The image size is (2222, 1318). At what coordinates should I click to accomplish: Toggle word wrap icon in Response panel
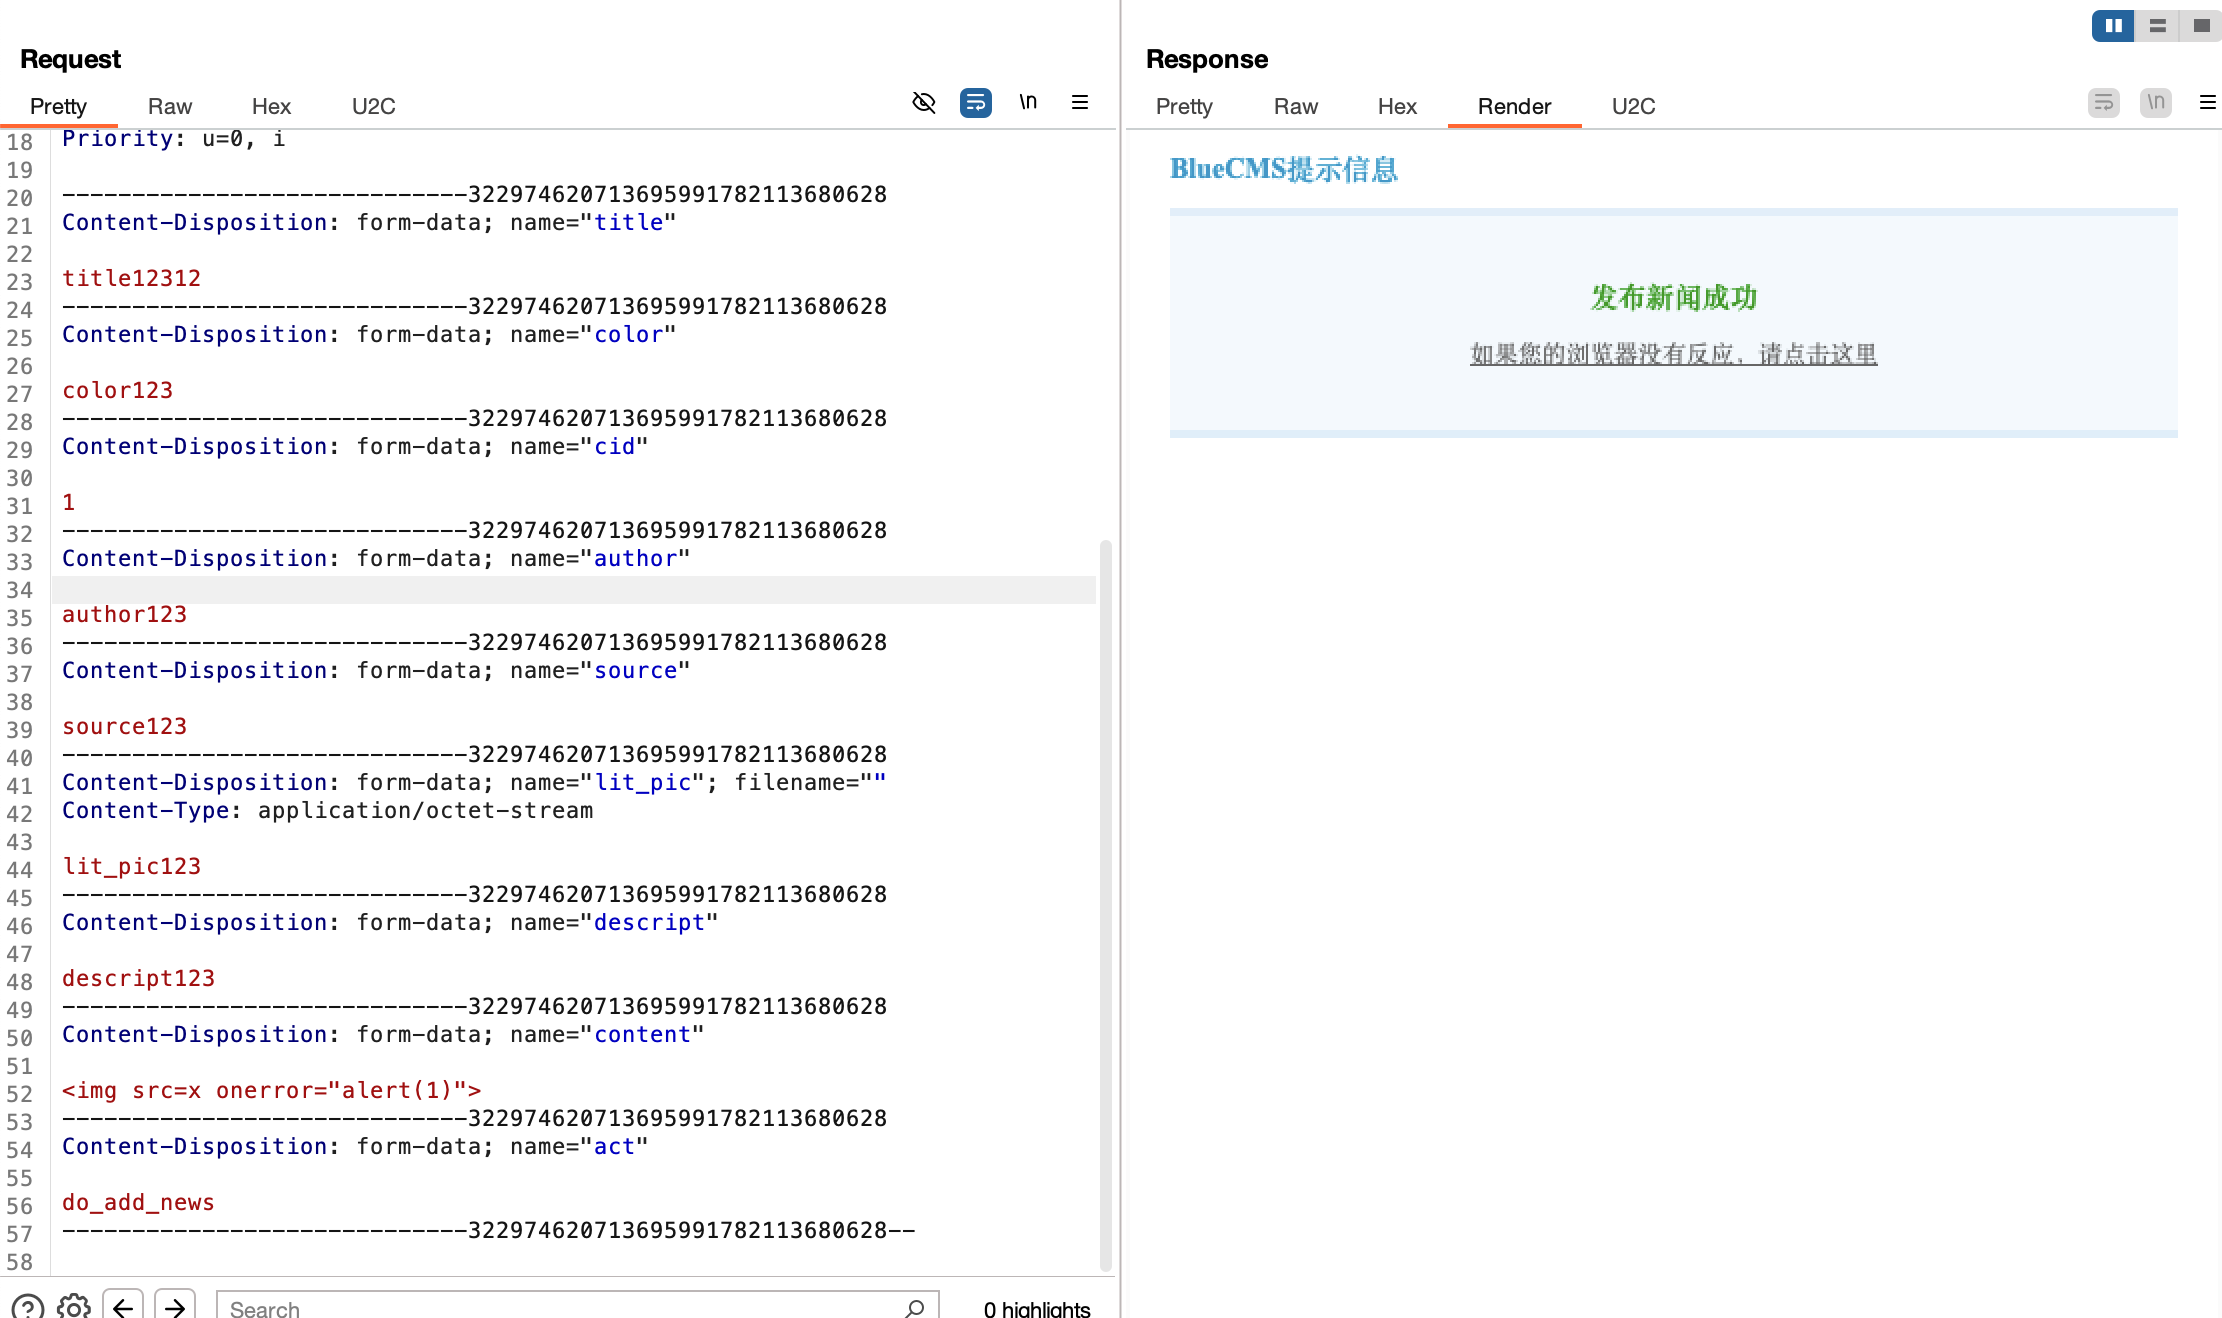point(2104,102)
